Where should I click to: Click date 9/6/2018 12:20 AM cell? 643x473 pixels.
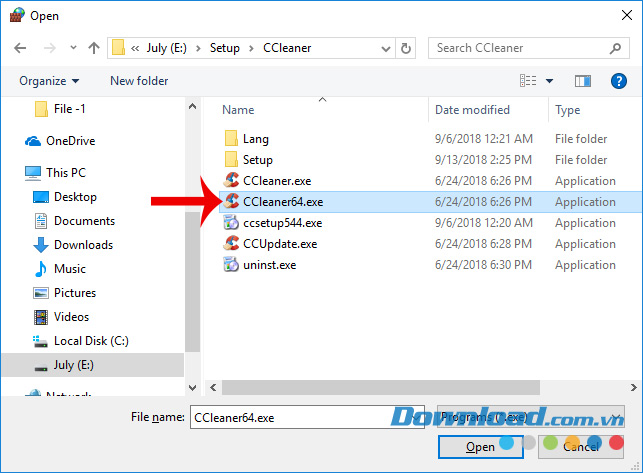483,223
